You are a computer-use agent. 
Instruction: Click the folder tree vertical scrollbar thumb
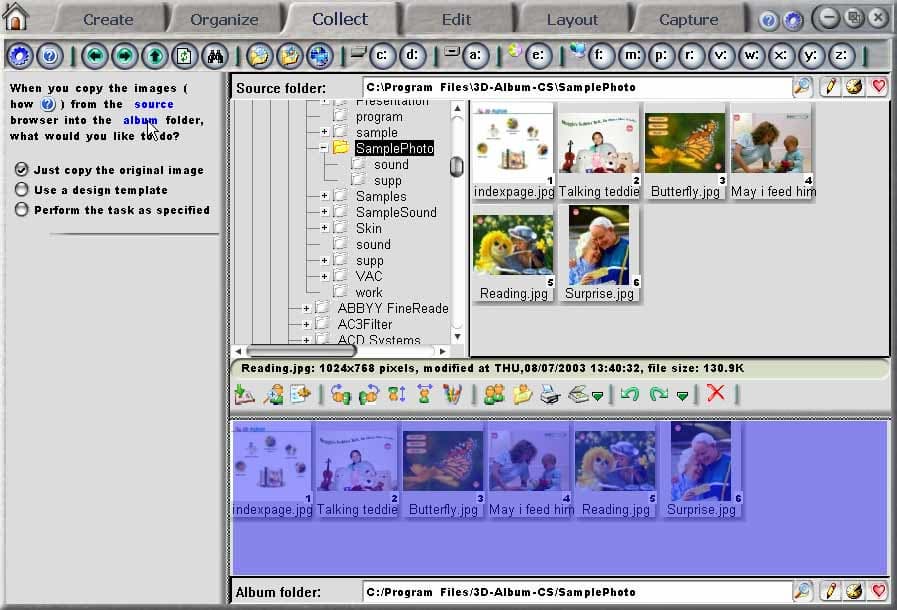click(x=457, y=167)
